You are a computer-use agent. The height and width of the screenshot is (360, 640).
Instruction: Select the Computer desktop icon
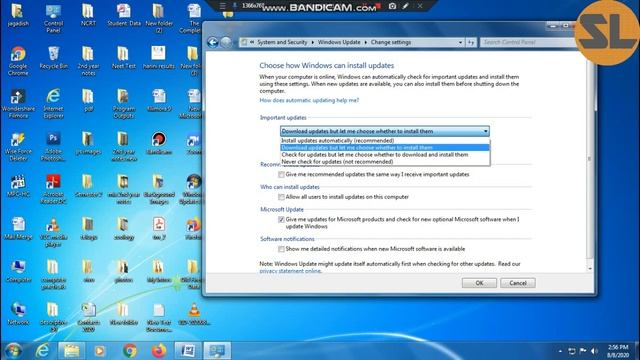click(x=18, y=272)
